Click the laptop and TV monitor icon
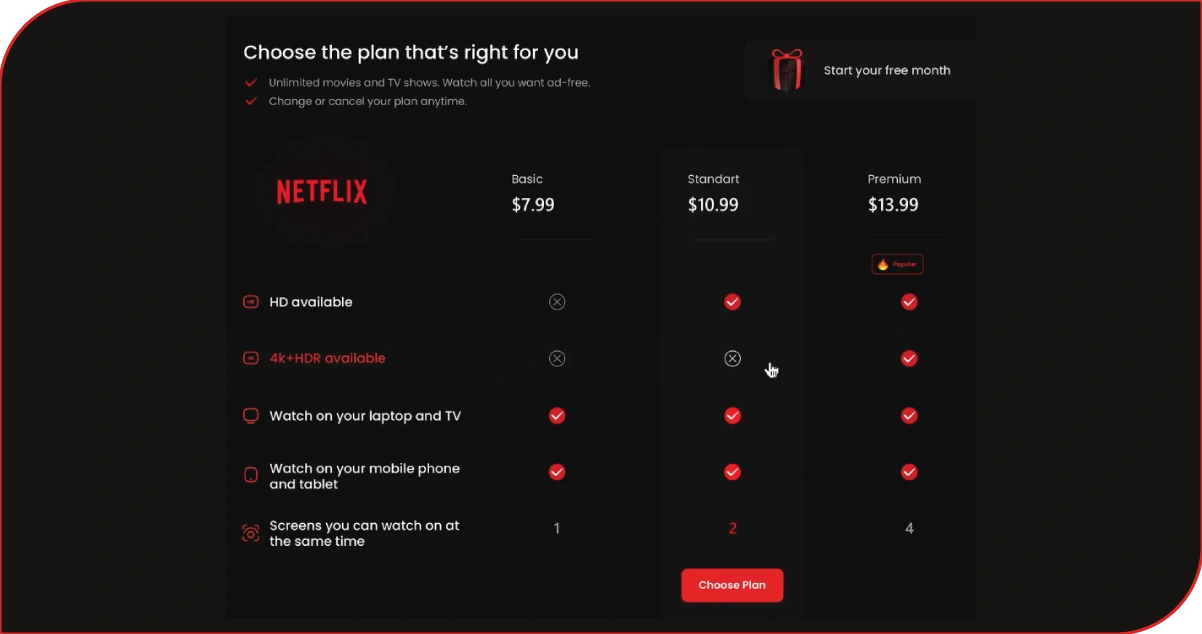 click(250, 415)
